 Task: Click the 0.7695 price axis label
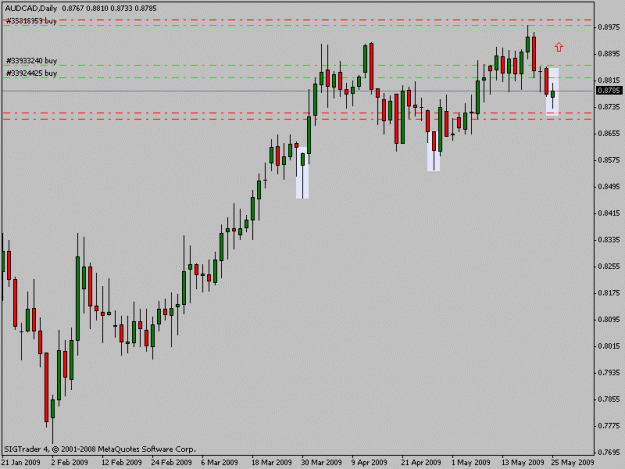pos(609,452)
